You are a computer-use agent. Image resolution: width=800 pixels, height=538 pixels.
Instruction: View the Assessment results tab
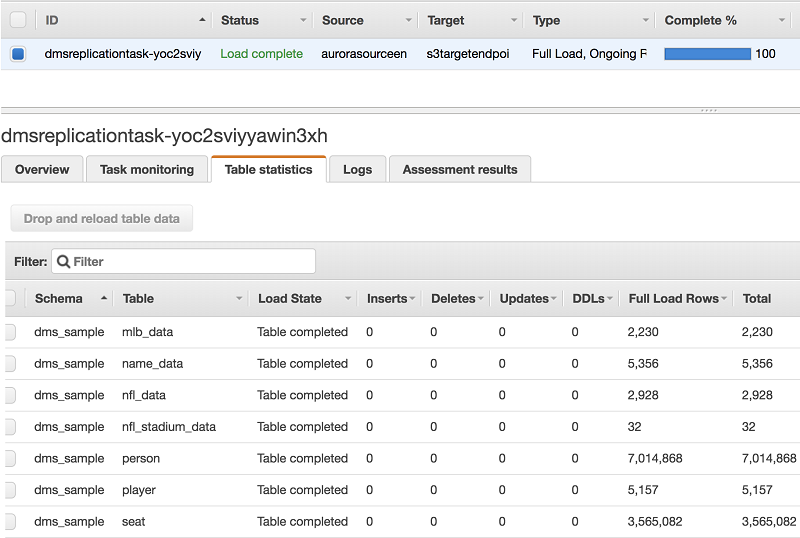point(460,170)
